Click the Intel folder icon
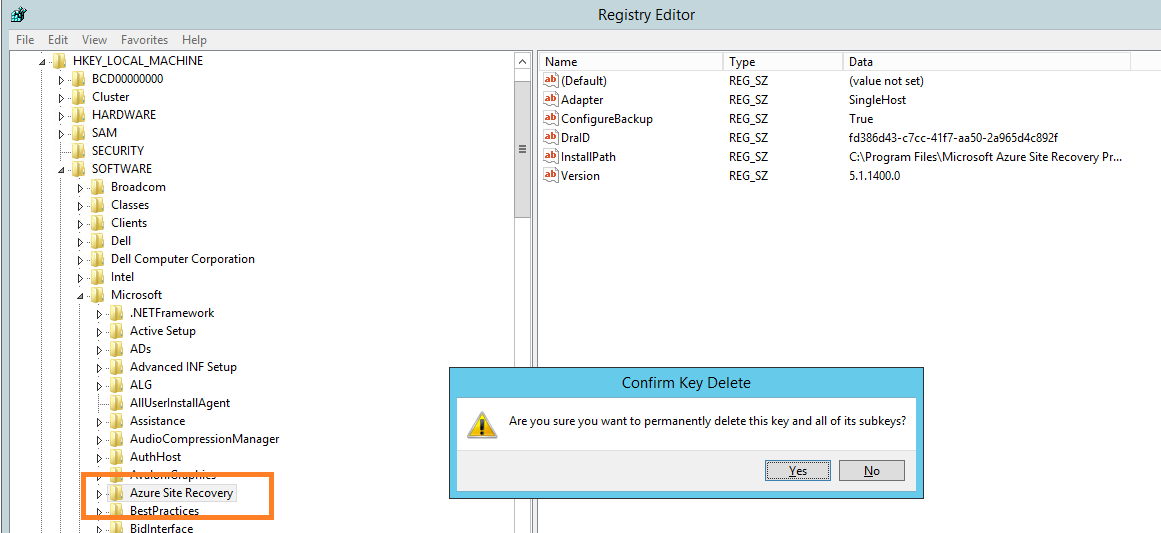Screen dimensions: 1161x533 click(98, 277)
